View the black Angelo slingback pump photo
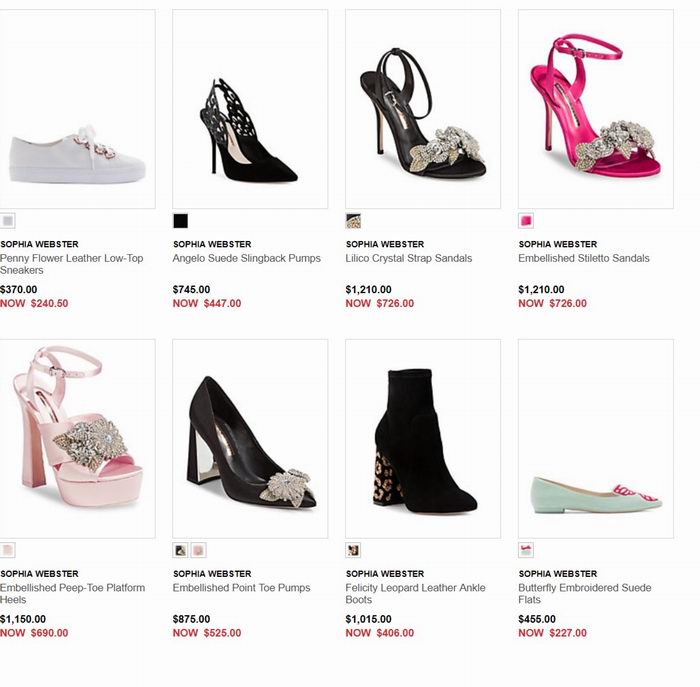Viewport: 700px width, 687px height. (x=250, y=109)
